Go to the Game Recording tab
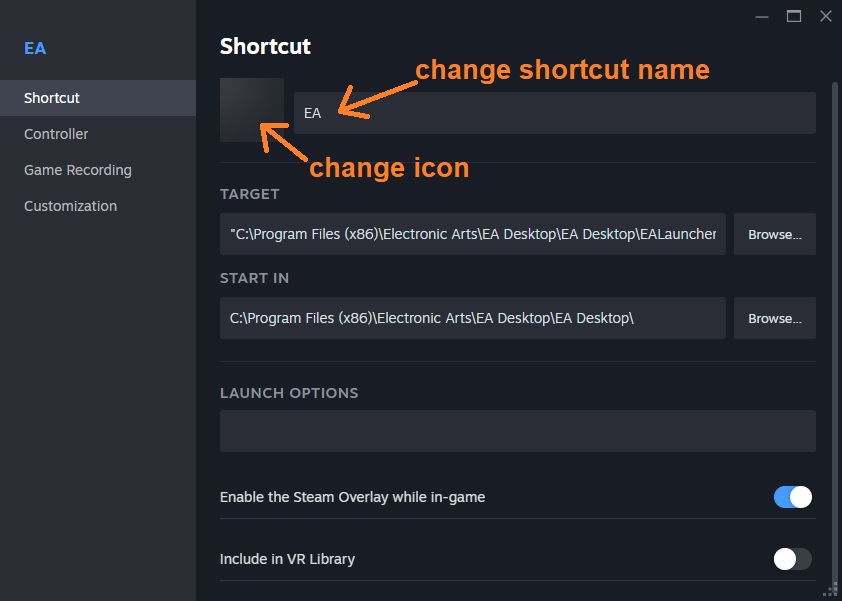Screen dimensions: 842x601 (x=78, y=170)
